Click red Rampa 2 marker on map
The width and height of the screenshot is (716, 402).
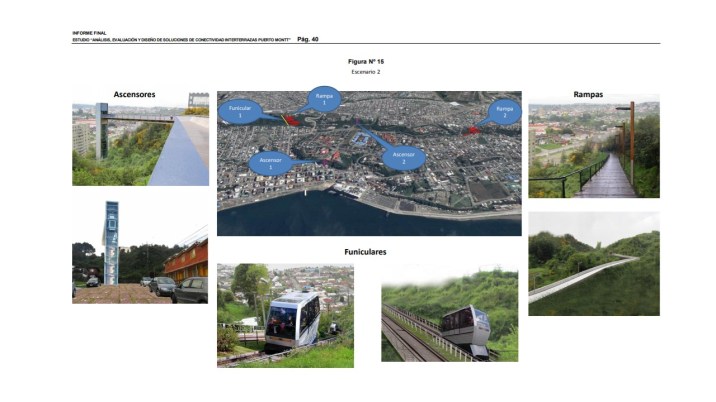coord(473,129)
